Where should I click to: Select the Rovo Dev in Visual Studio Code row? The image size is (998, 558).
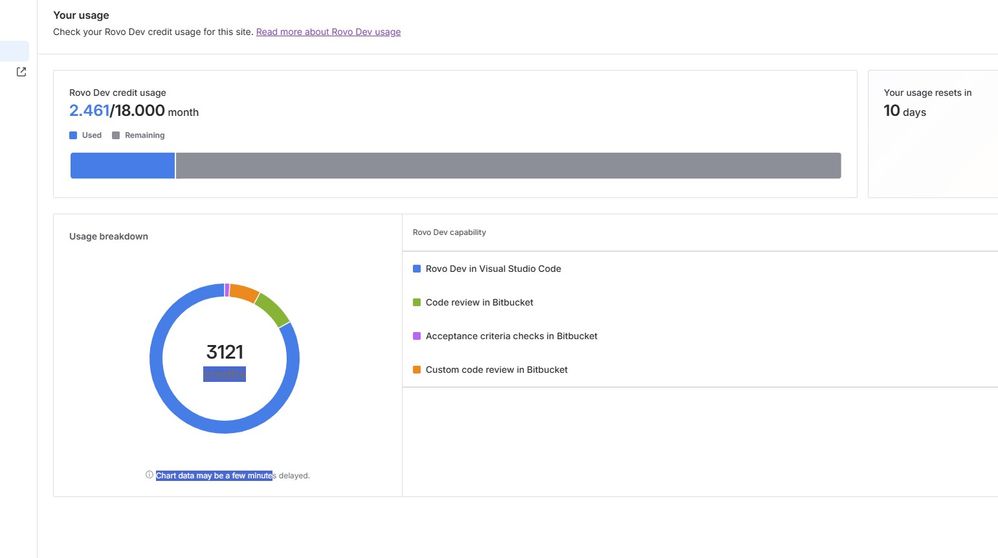700,269
